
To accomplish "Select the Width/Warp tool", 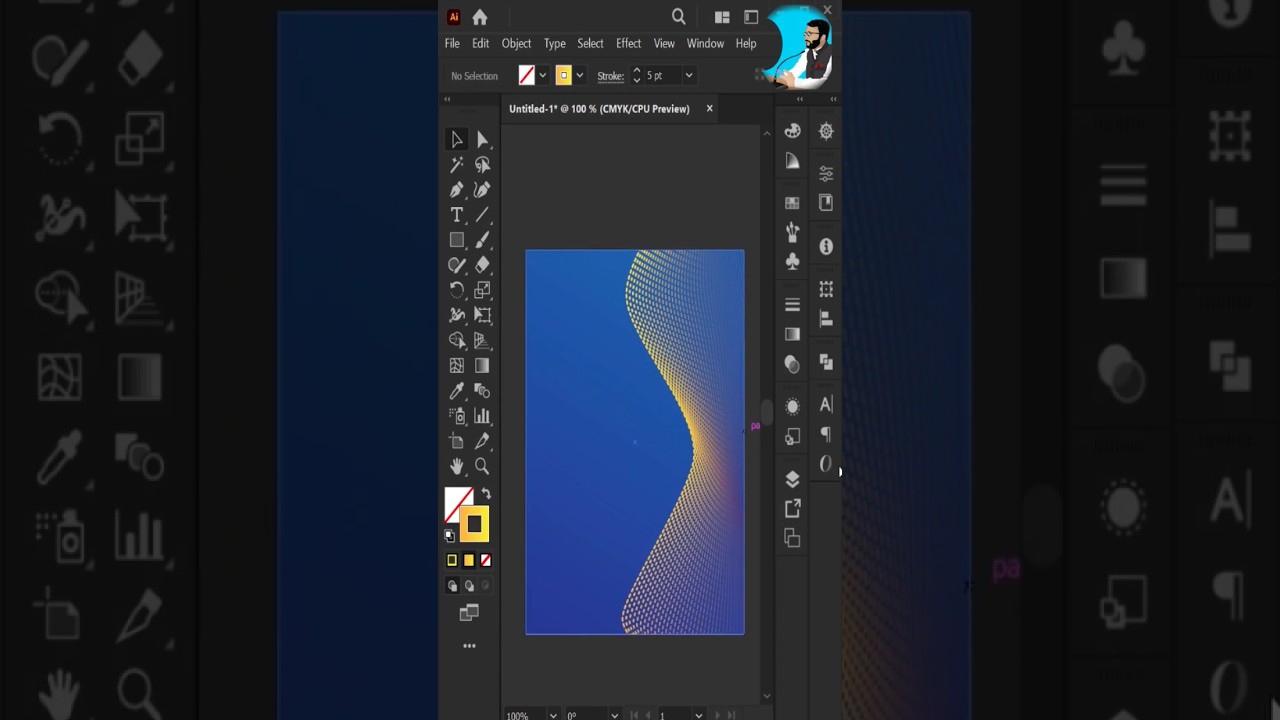I will click(x=456, y=315).
